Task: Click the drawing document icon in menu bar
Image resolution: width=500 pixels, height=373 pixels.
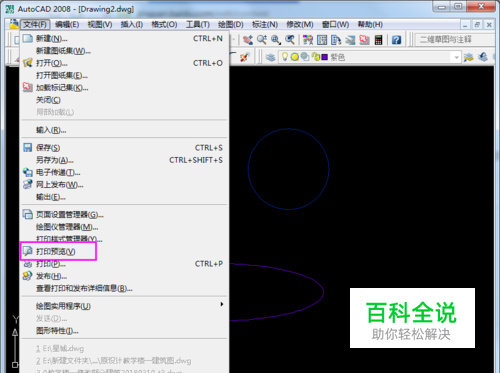Action: click(x=14, y=24)
